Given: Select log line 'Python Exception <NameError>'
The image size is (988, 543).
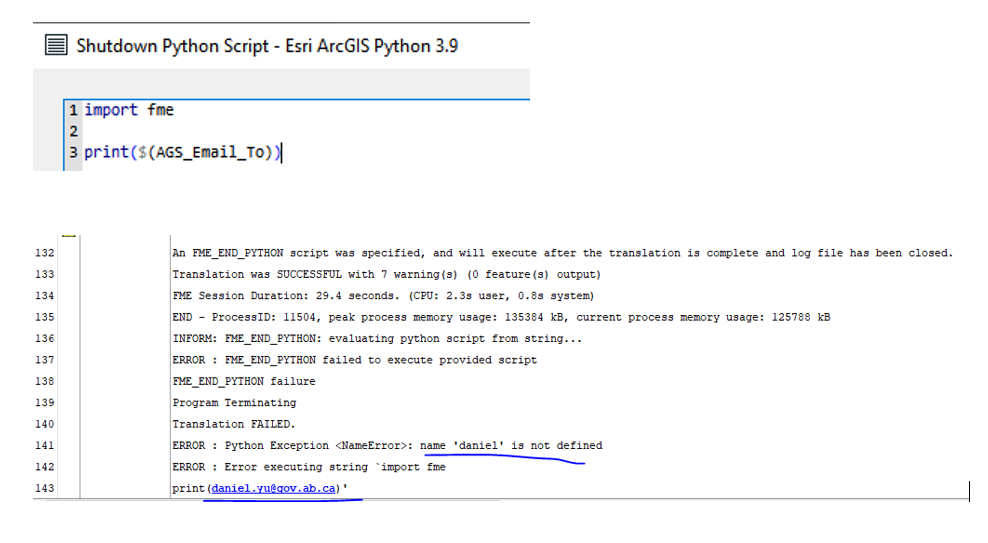Looking at the screenshot, I should (387, 446).
